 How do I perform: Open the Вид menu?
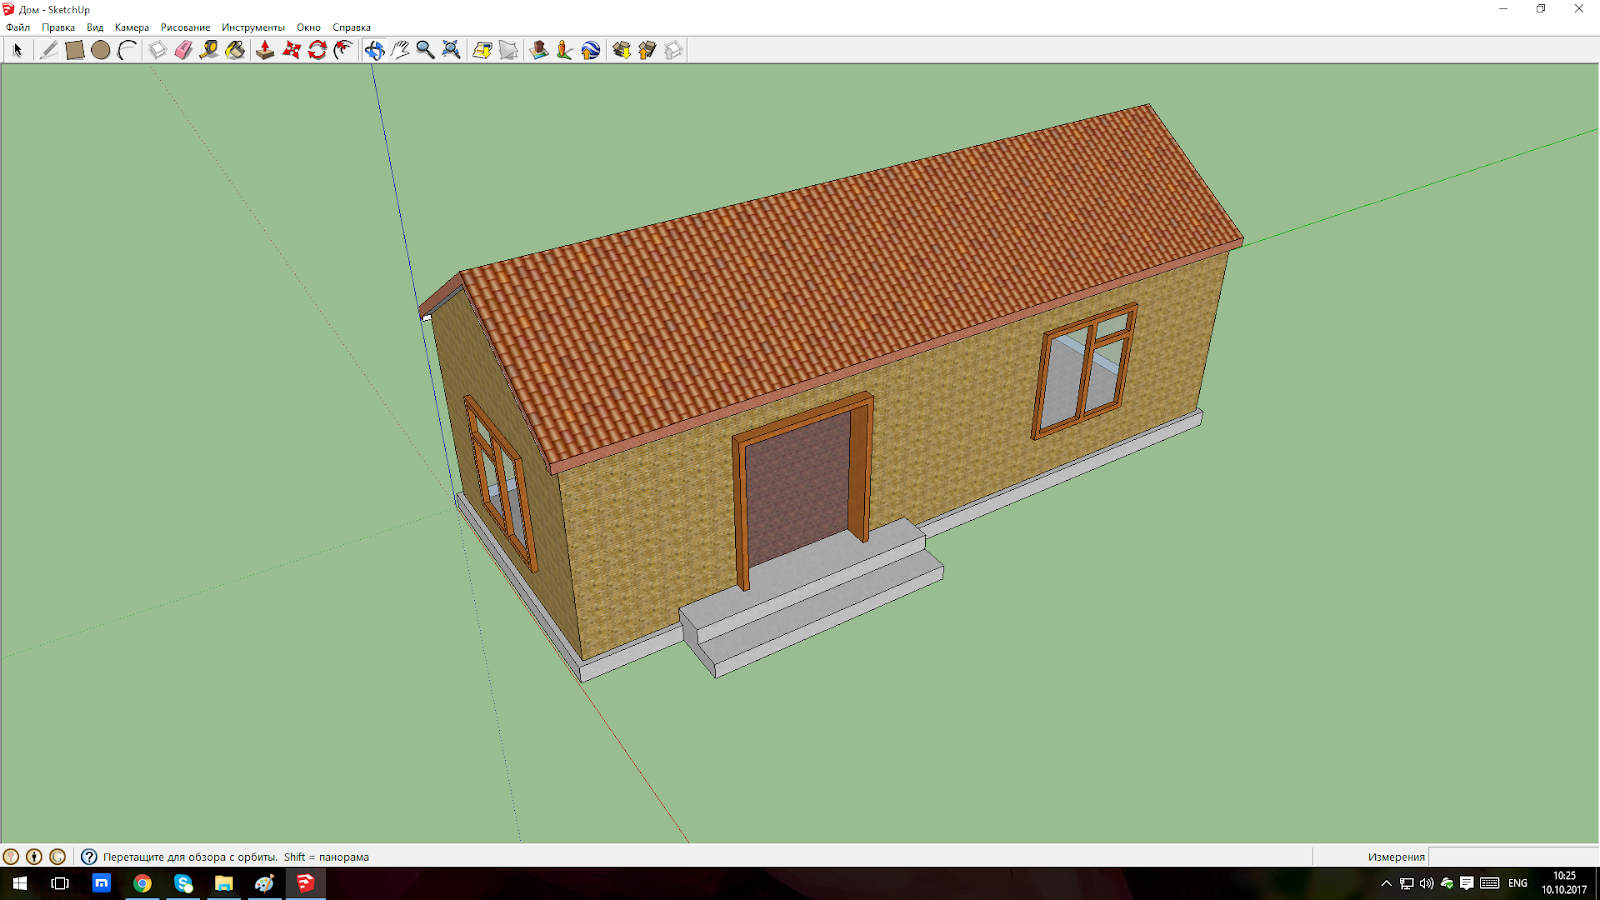pyautogui.click(x=95, y=27)
